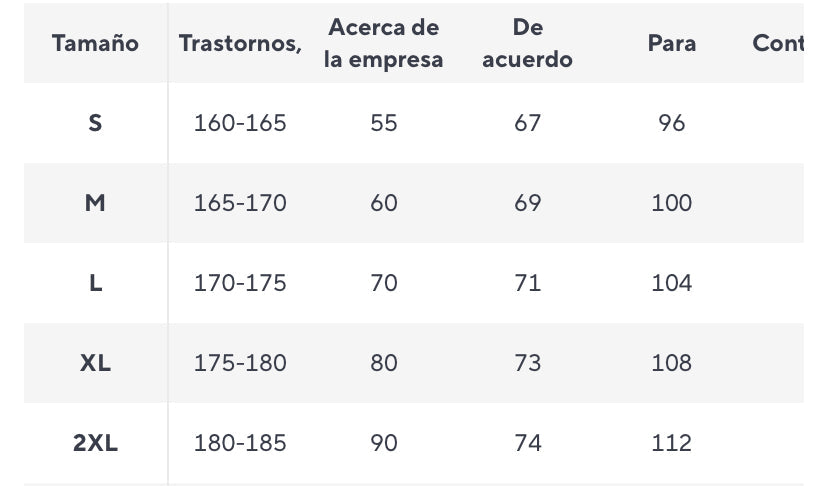The height and width of the screenshot is (486, 828).
Task: Click the Trastornos column header
Action: 240,43
